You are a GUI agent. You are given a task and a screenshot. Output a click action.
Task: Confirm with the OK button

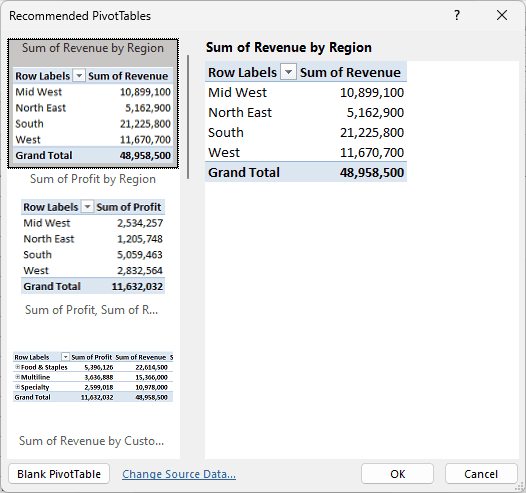click(398, 474)
